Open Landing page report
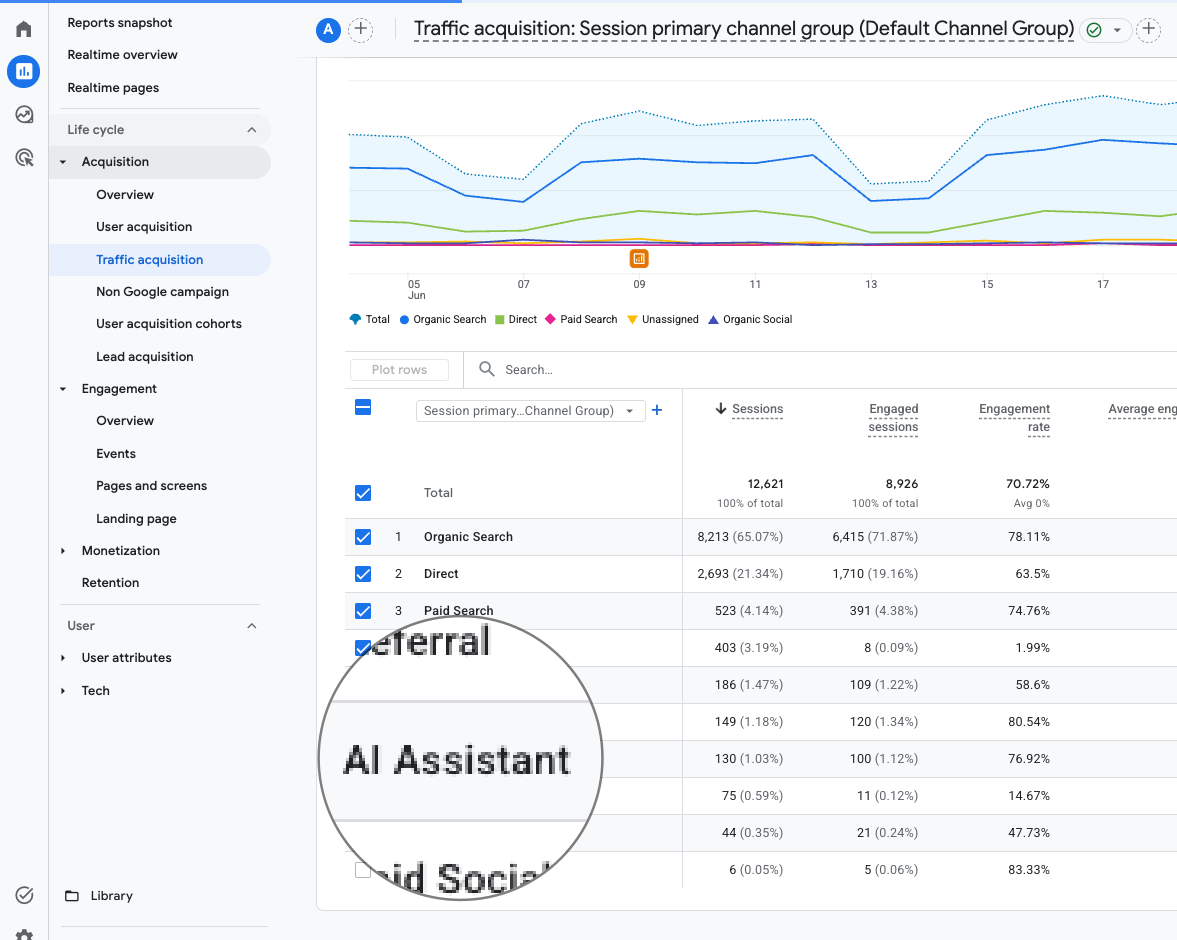 point(136,519)
